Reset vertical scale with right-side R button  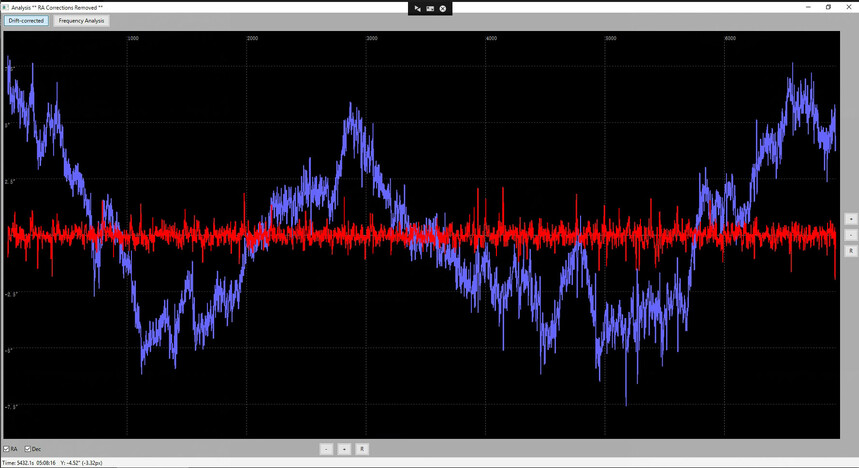click(851, 250)
